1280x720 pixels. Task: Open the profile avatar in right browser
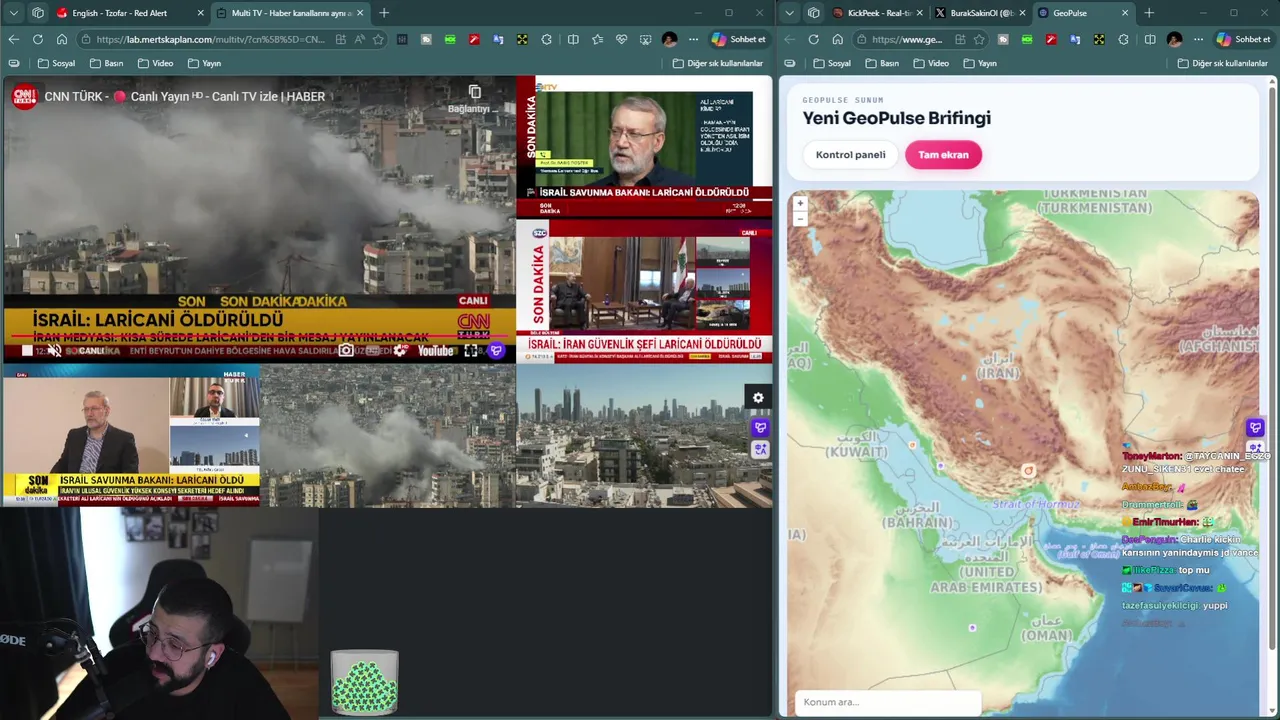[1174, 39]
